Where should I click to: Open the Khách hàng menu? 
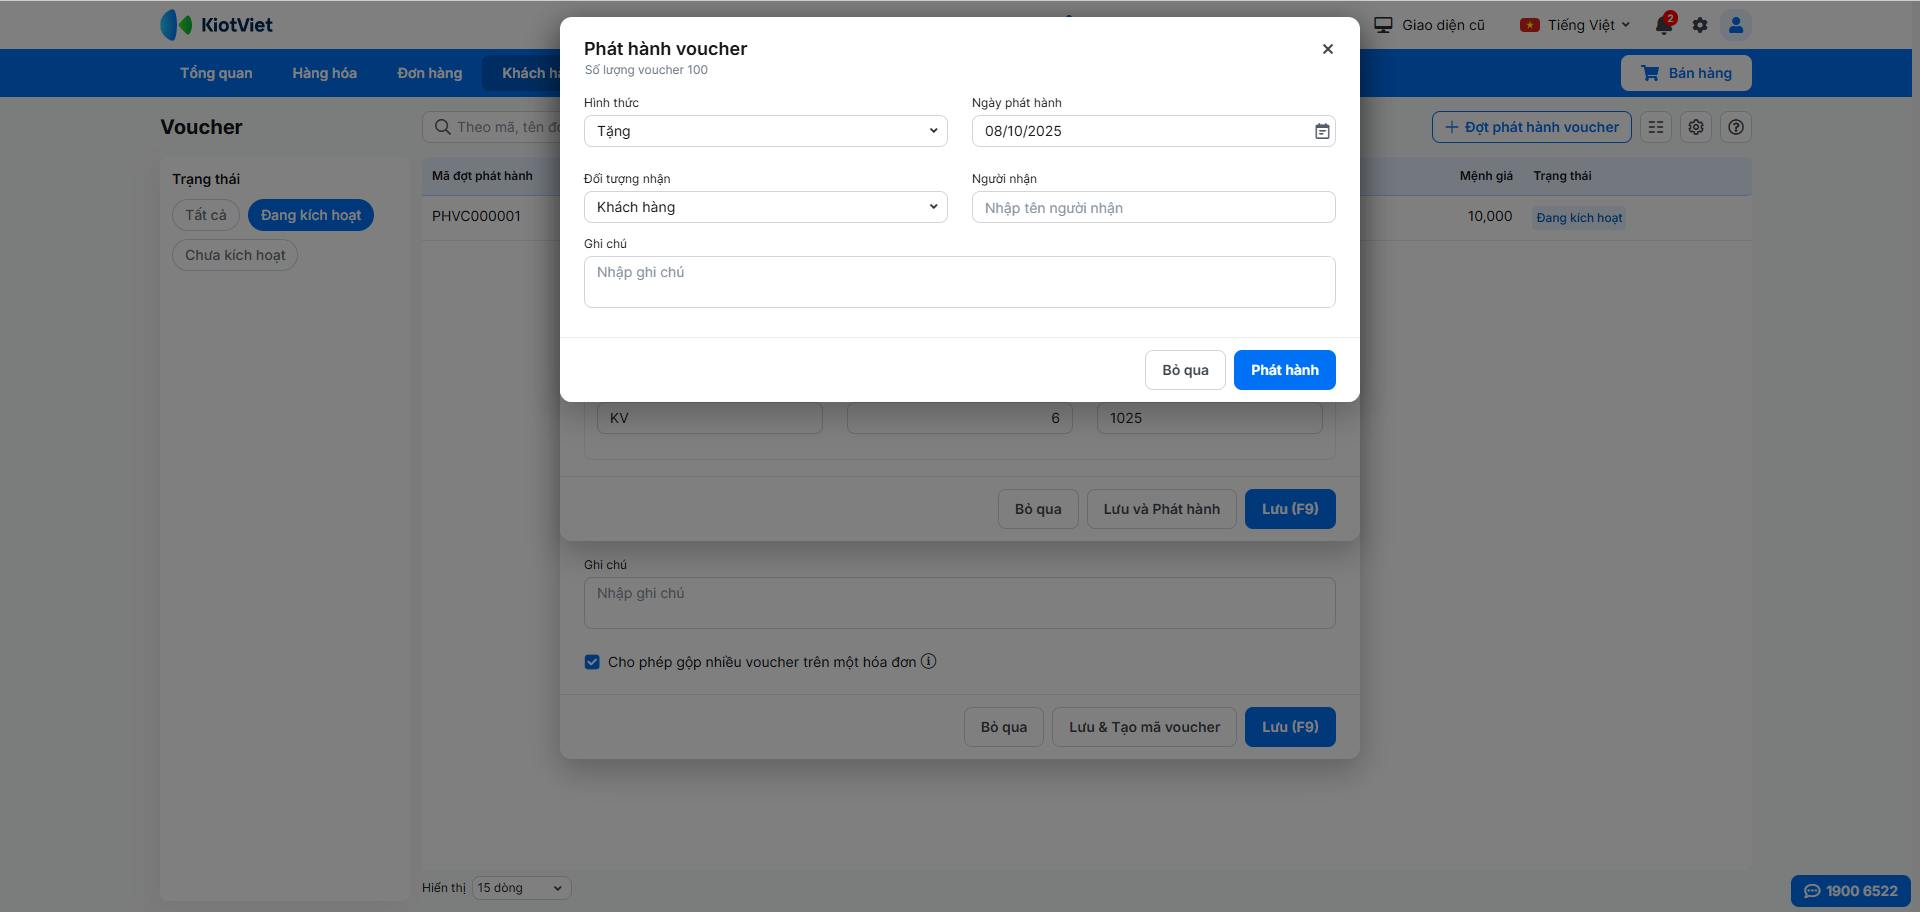[523, 73]
